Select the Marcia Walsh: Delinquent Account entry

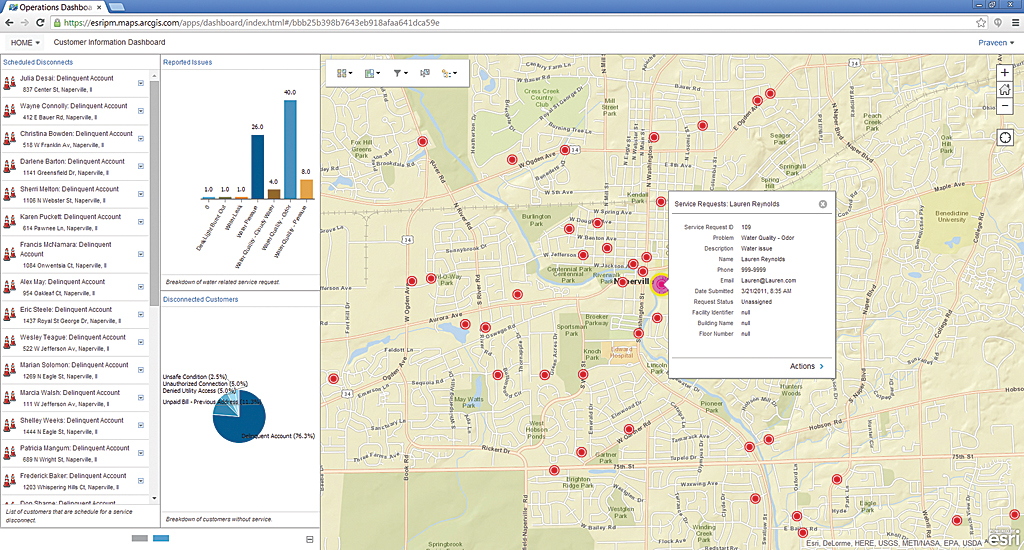coord(74,398)
